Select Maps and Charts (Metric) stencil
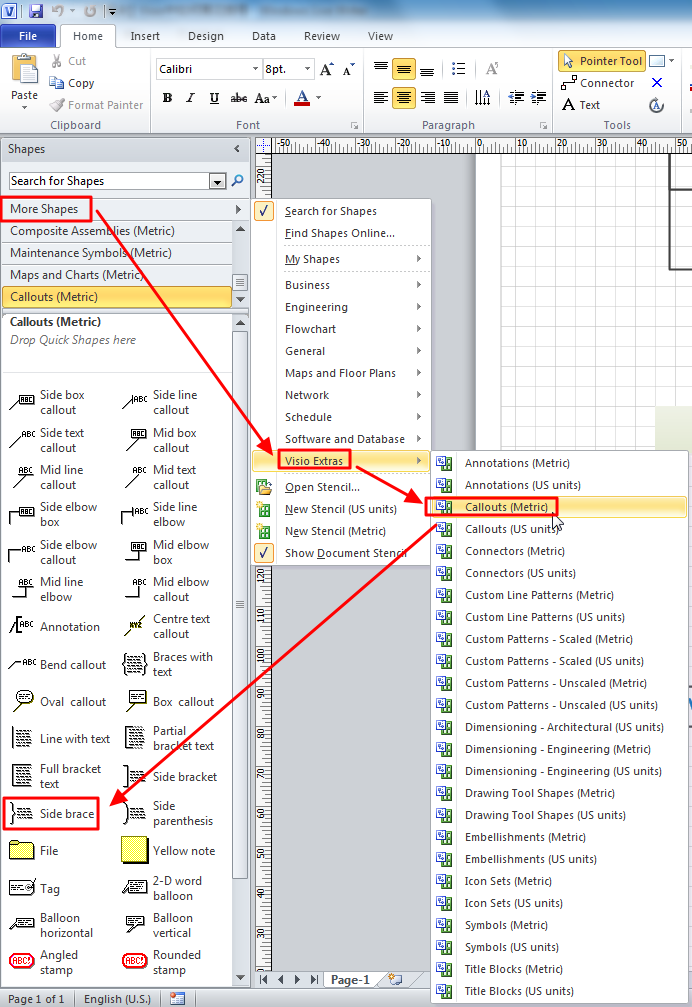This screenshot has height=1007, width=692. [x=117, y=275]
